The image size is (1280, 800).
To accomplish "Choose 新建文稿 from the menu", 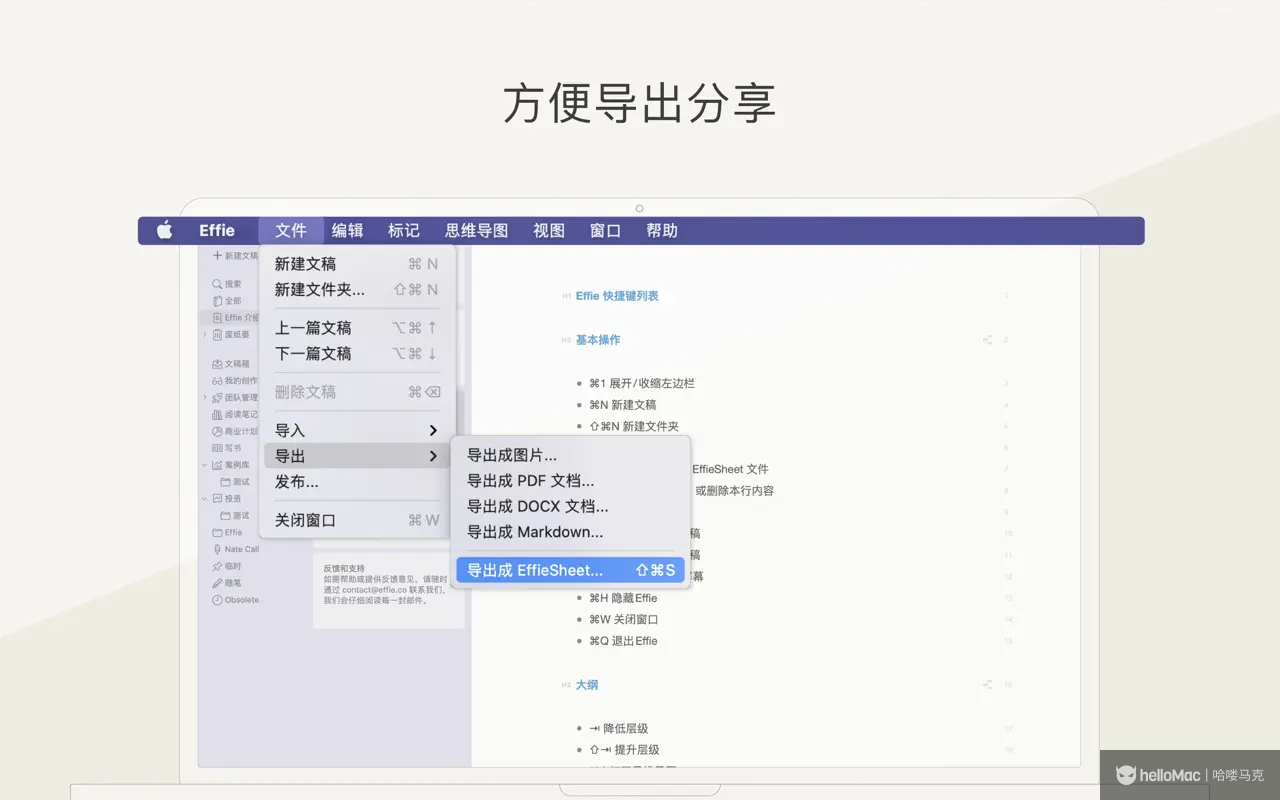I will (357, 264).
